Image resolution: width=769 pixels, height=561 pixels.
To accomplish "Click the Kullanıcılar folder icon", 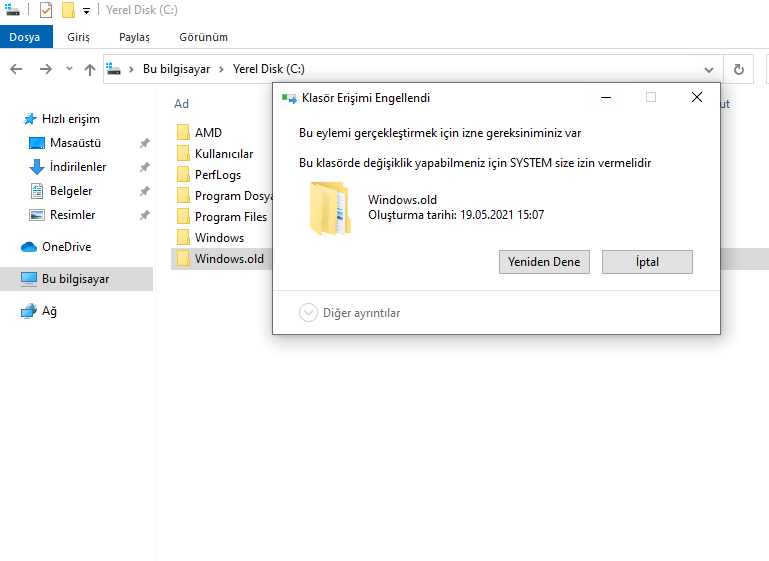I will (x=183, y=153).
